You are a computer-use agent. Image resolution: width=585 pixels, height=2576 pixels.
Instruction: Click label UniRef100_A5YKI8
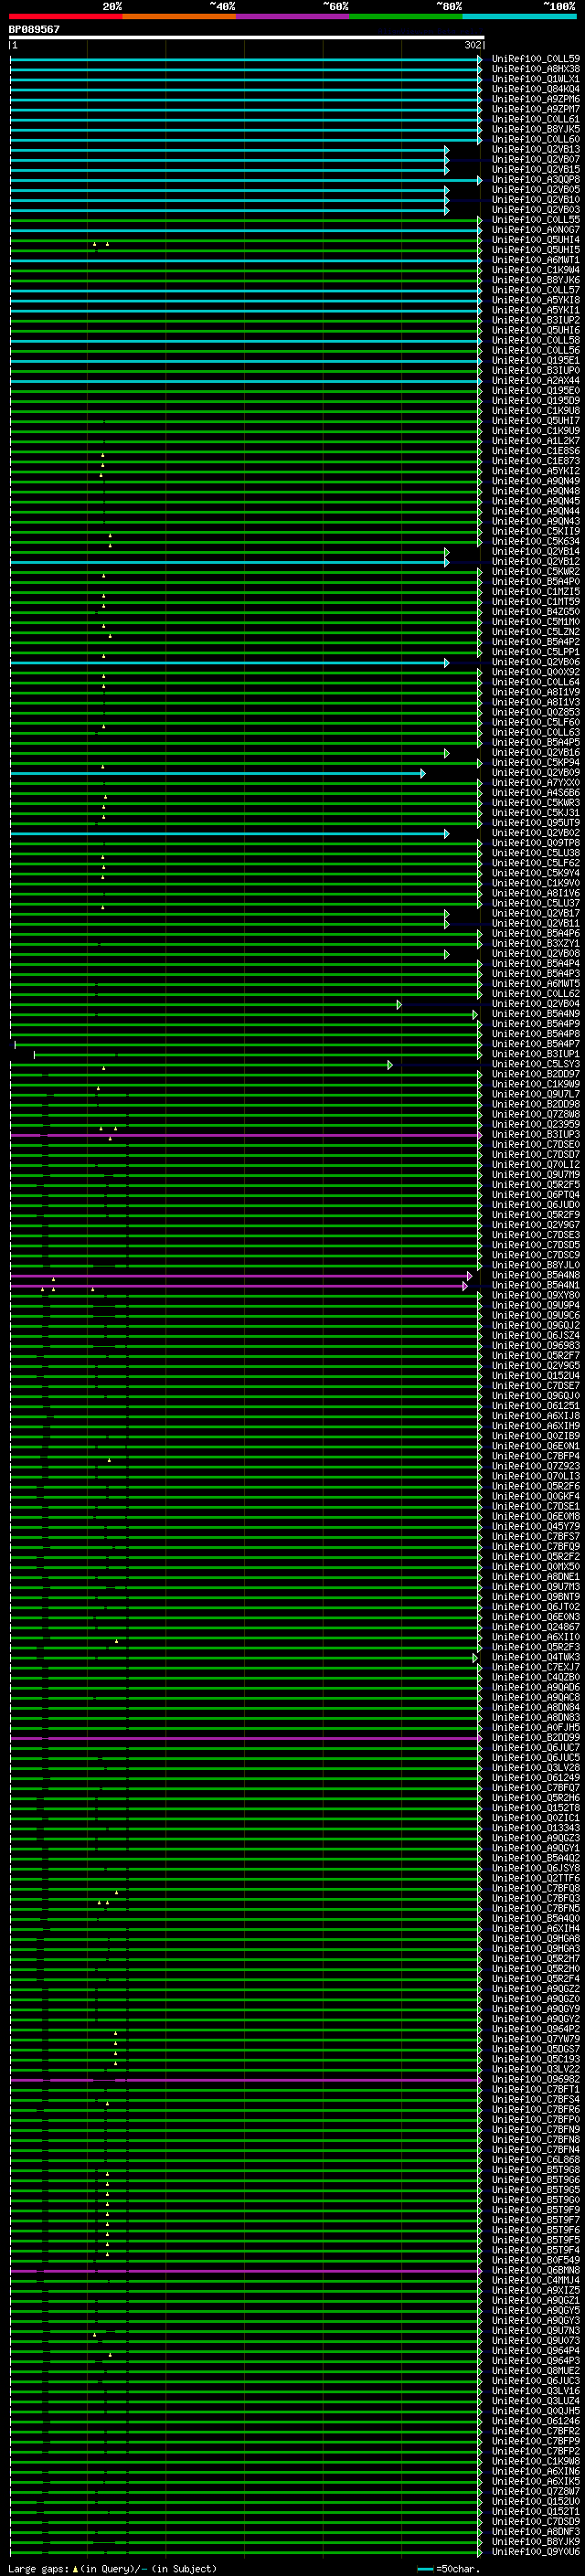[535, 300]
